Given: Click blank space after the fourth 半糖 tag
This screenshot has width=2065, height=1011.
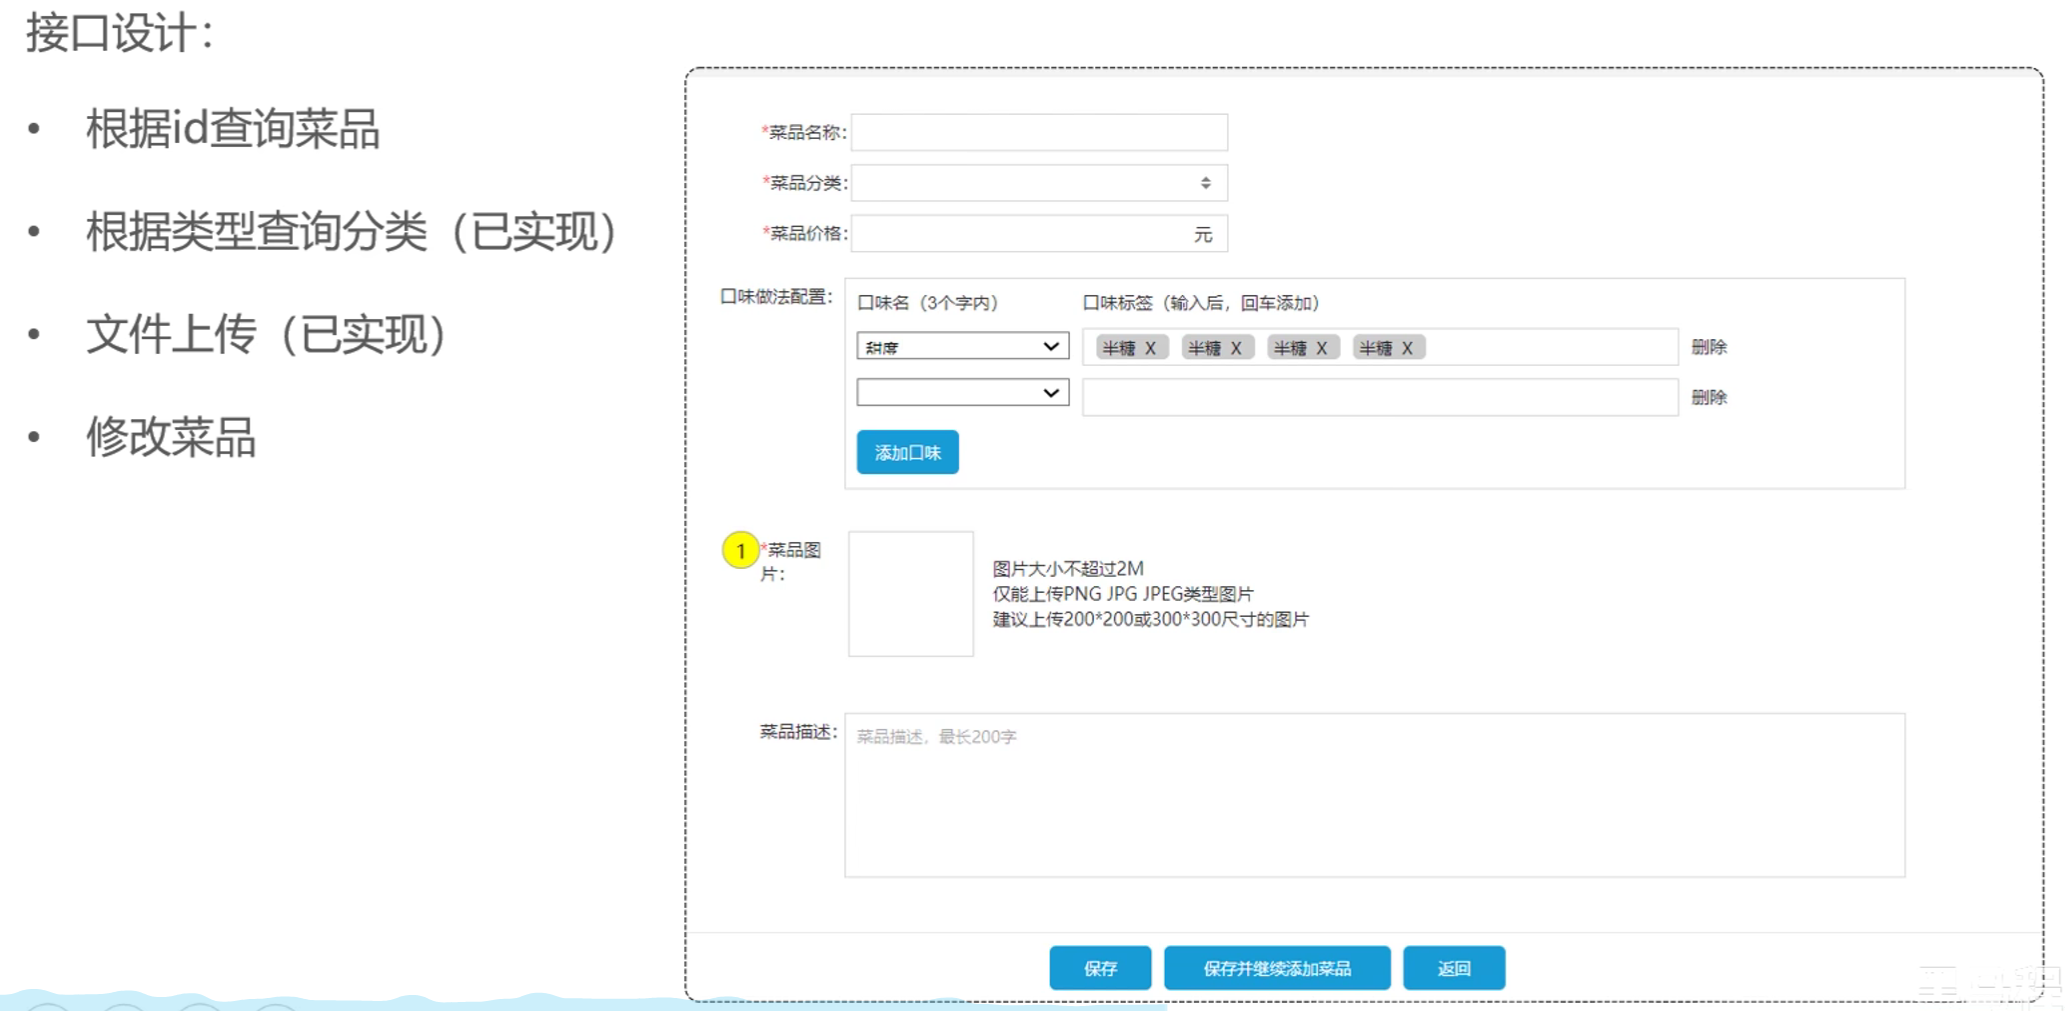Looking at the screenshot, I should coord(1550,347).
